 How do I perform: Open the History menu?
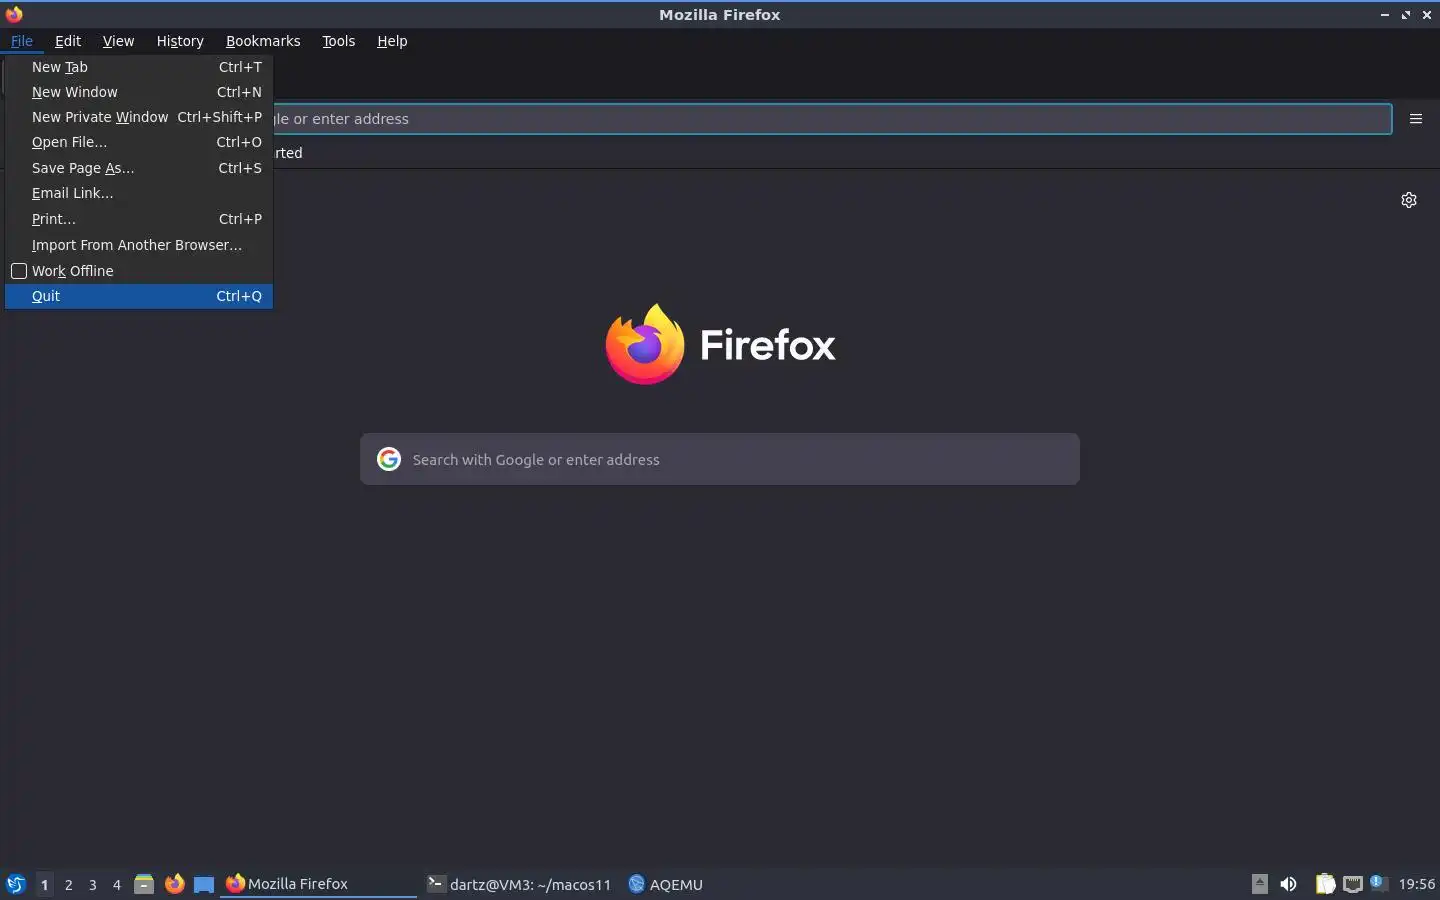click(x=180, y=41)
